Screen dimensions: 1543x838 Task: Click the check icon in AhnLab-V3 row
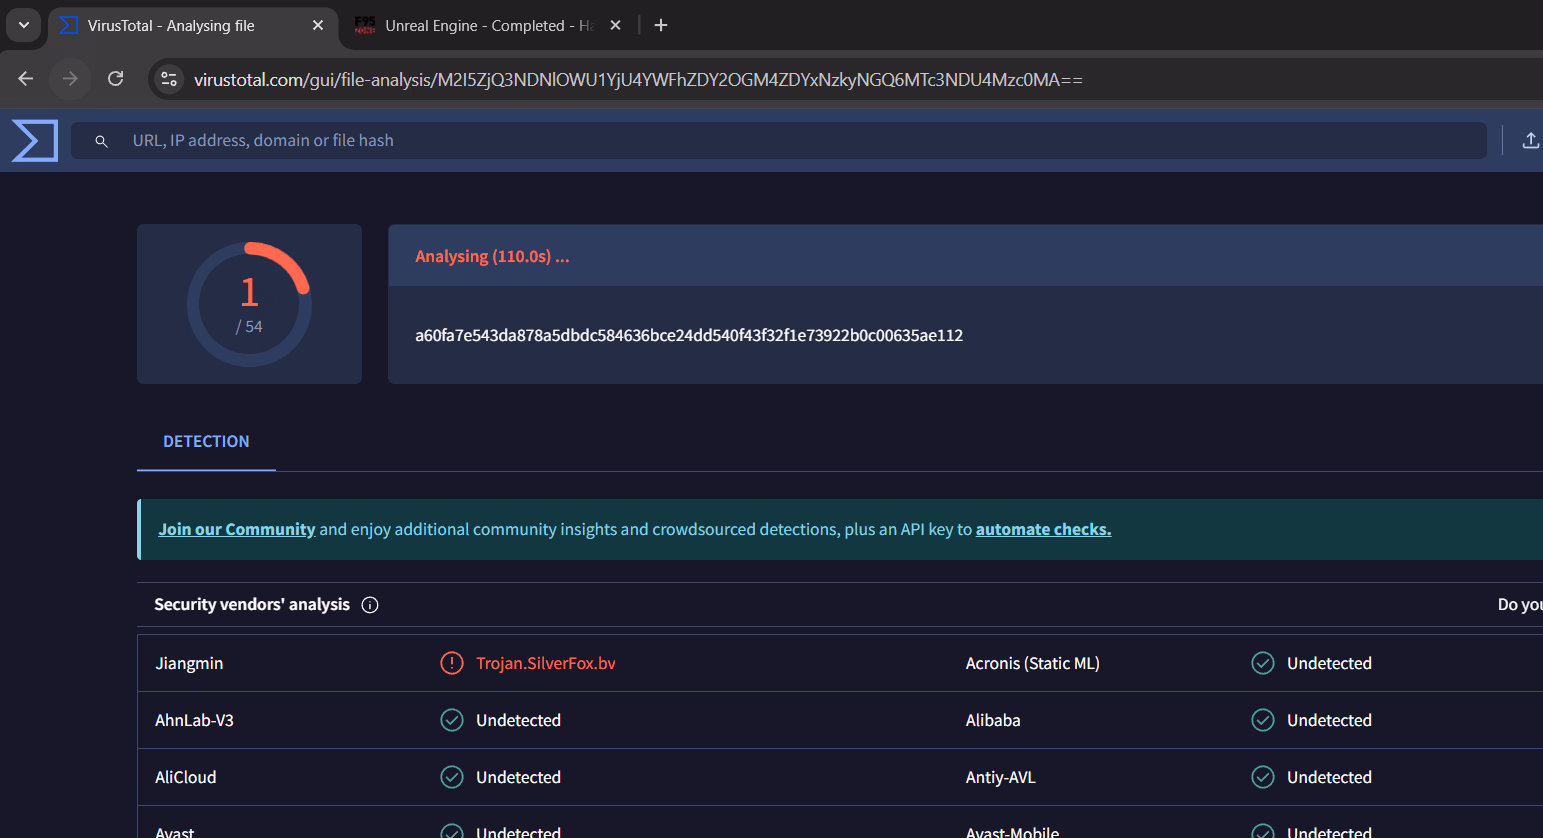452,720
